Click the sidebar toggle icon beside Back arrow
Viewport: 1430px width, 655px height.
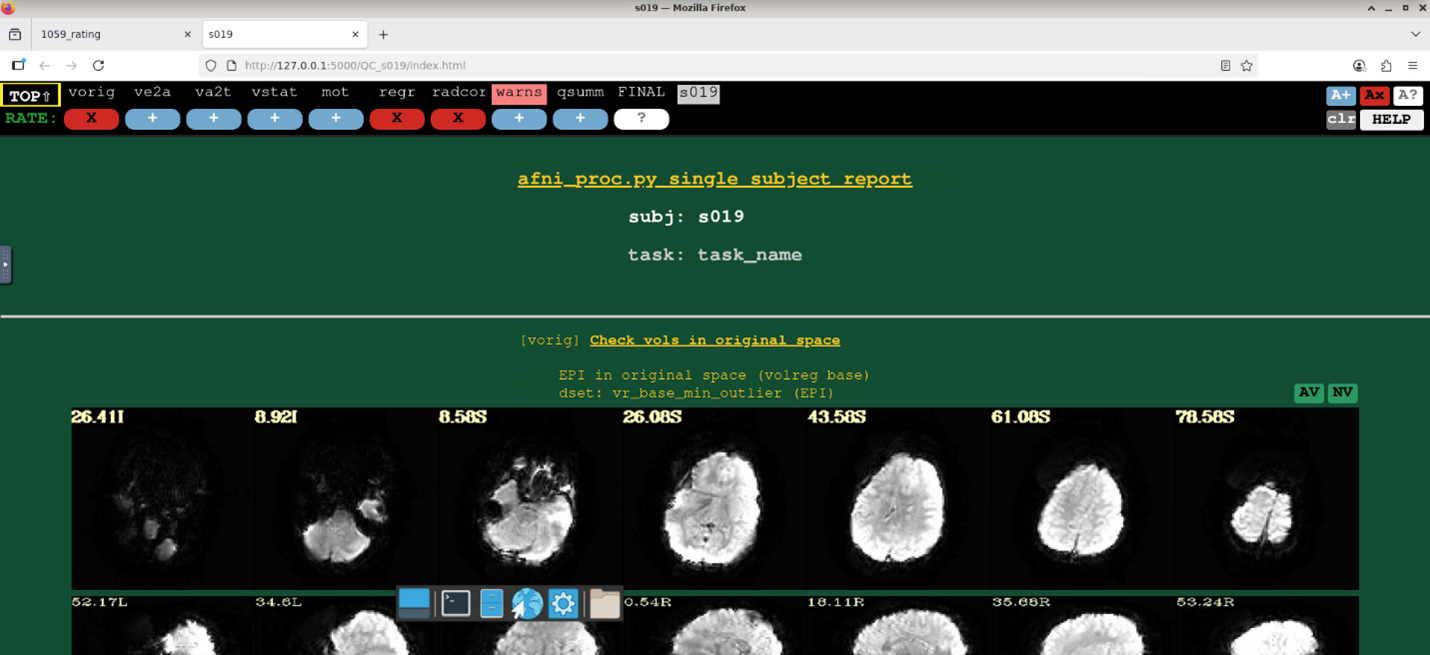coord(18,66)
